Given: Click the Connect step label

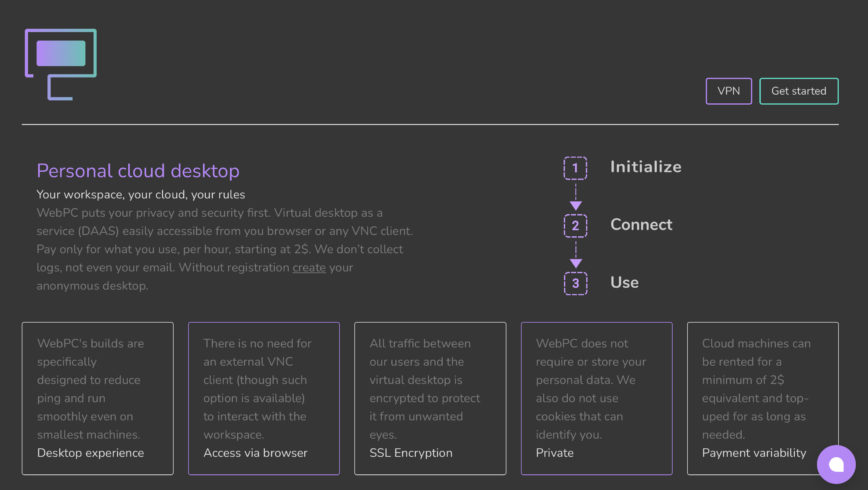Looking at the screenshot, I should click(641, 224).
